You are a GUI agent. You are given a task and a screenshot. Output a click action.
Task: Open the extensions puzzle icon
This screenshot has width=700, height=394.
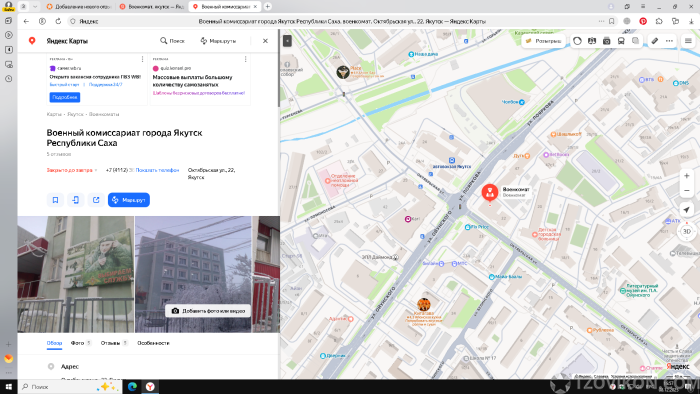click(659, 21)
